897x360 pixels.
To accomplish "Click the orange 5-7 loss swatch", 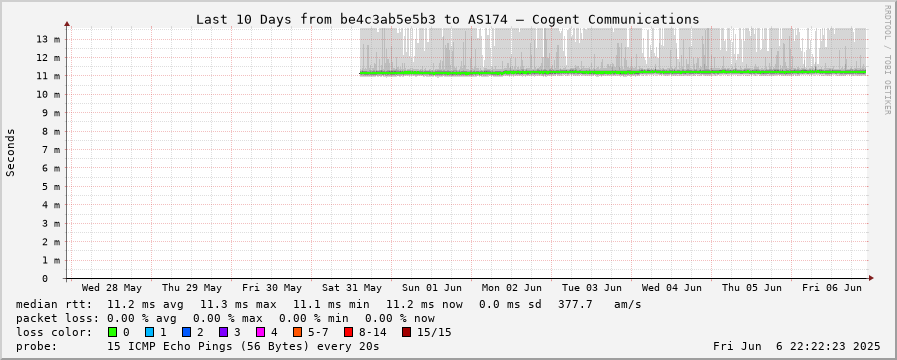I will 297,332.
